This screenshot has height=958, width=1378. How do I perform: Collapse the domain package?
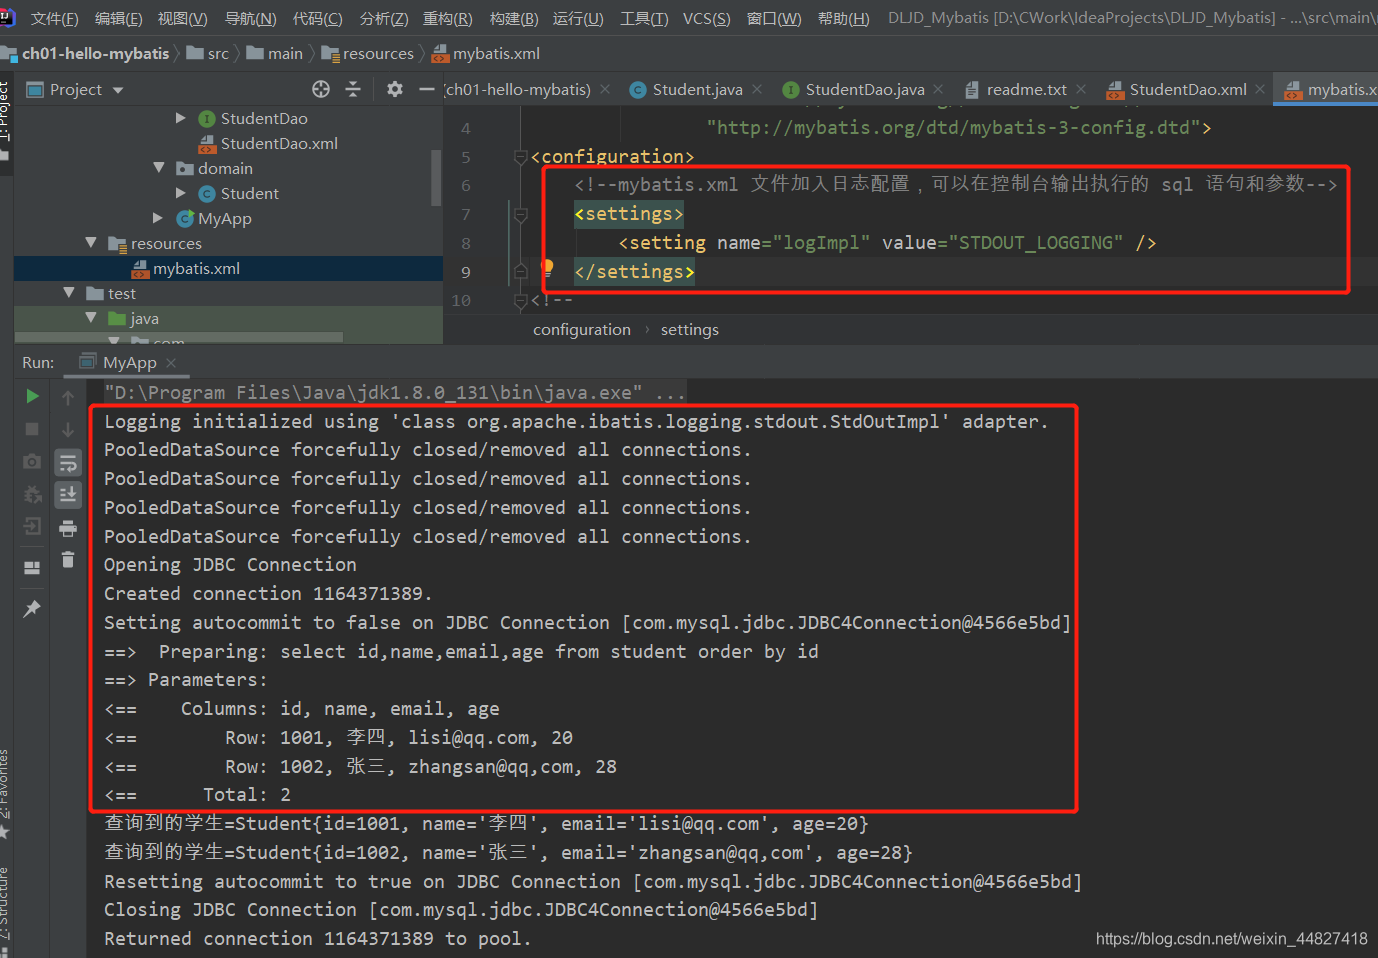[159, 168]
